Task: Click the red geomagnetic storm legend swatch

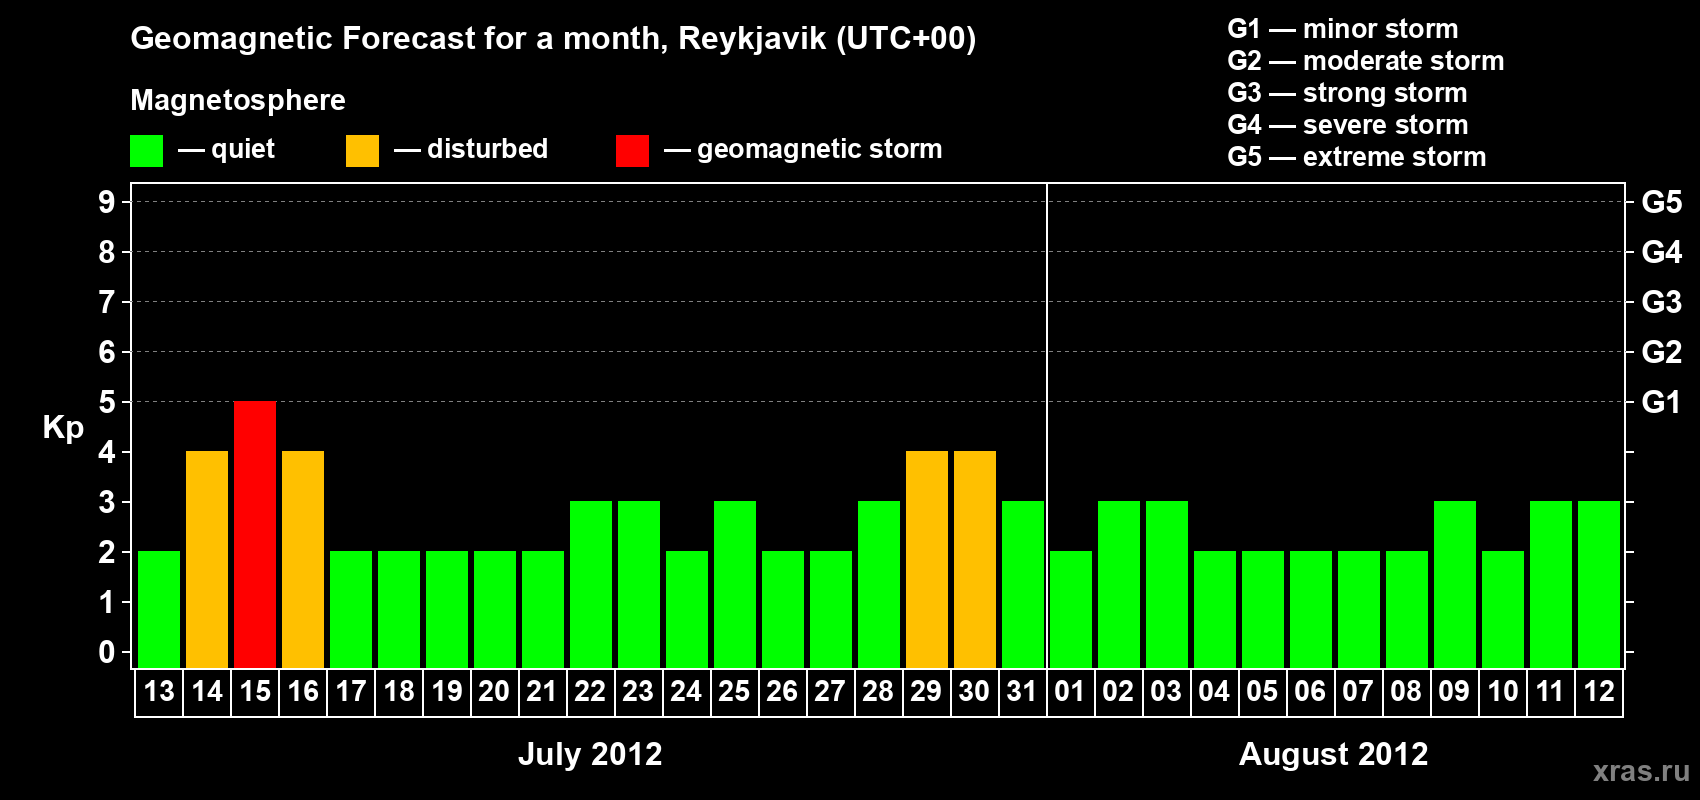Action: pyautogui.click(x=632, y=151)
